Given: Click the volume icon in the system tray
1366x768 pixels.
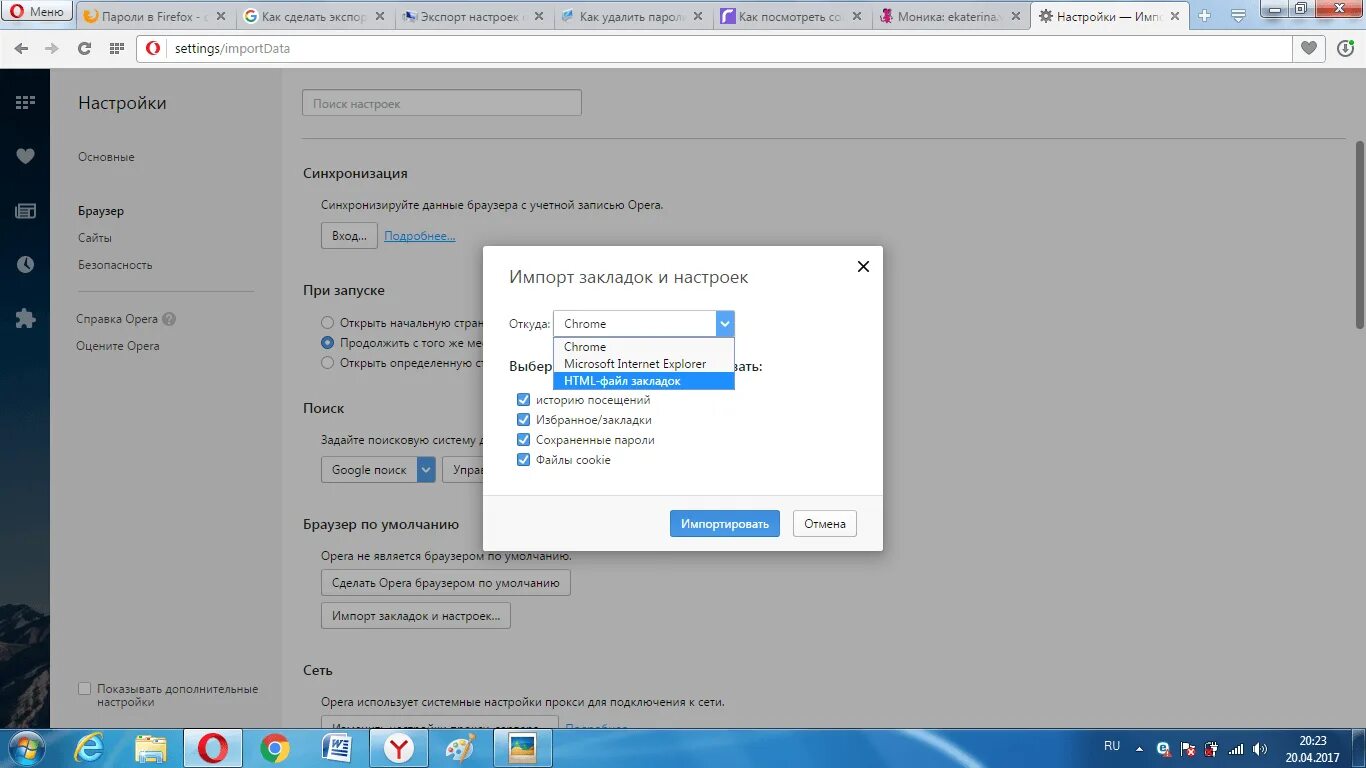Looking at the screenshot, I should [x=1260, y=749].
